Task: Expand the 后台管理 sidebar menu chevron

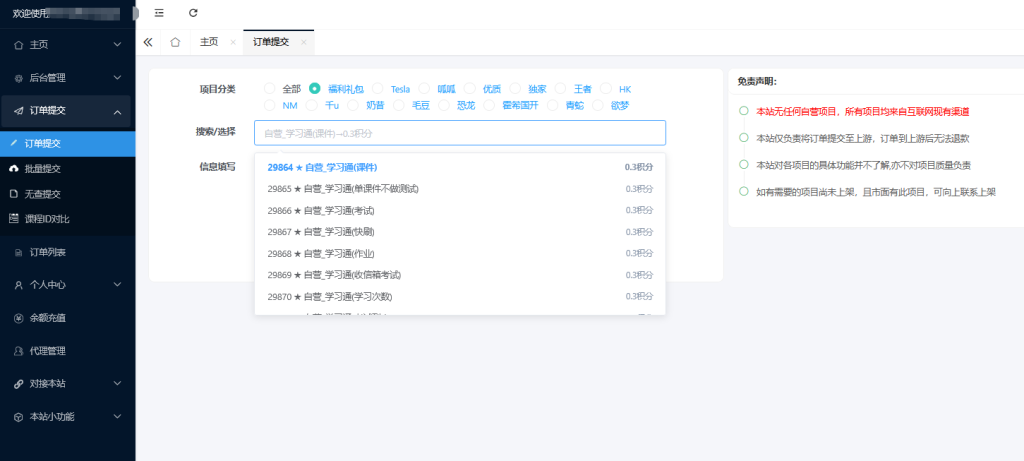Action: click(x=118, y=78)
